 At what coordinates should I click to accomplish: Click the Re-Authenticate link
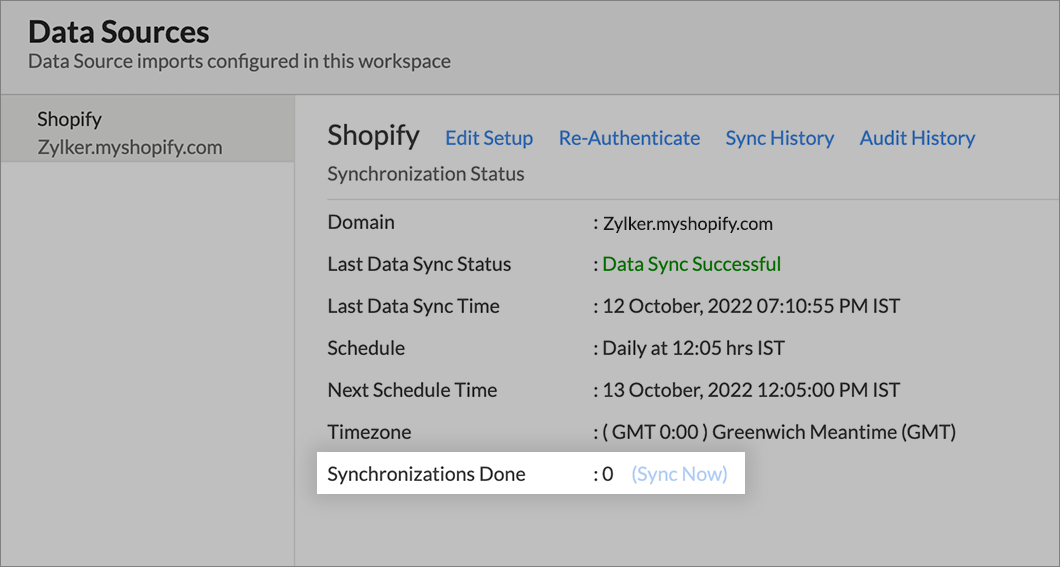pos(629,138)
